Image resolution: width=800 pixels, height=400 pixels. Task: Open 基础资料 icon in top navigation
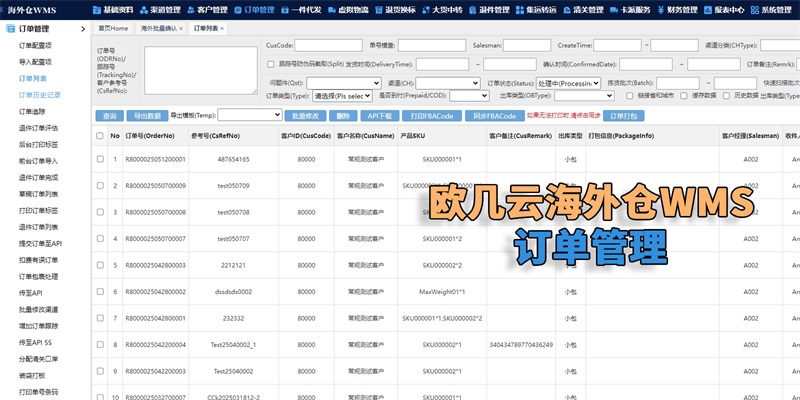[97, 10]
